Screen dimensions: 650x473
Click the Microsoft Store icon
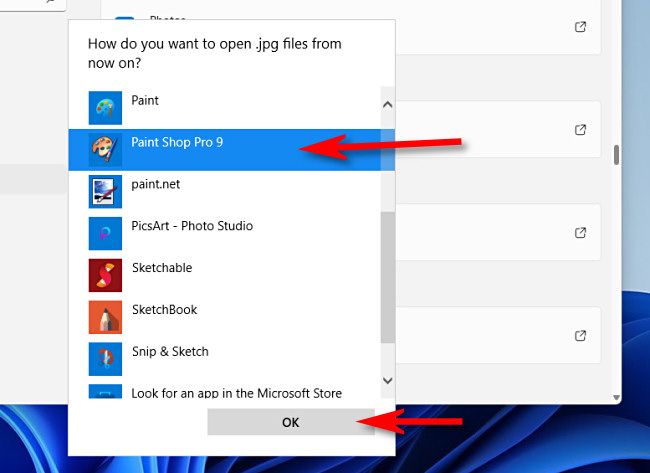coord(105,391)
